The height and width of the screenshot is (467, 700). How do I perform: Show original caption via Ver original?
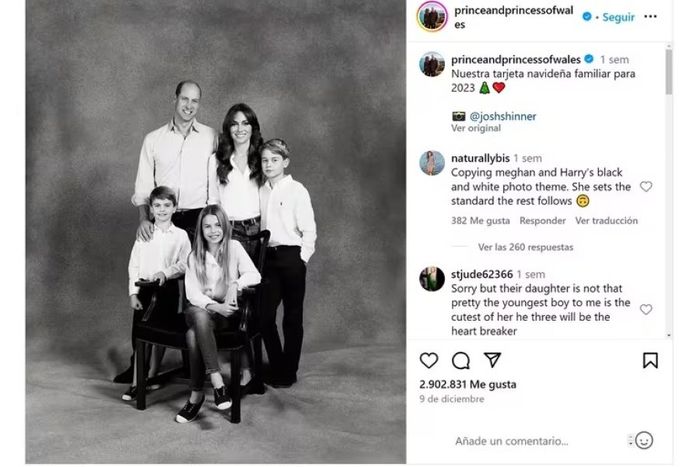coord(473,129)
